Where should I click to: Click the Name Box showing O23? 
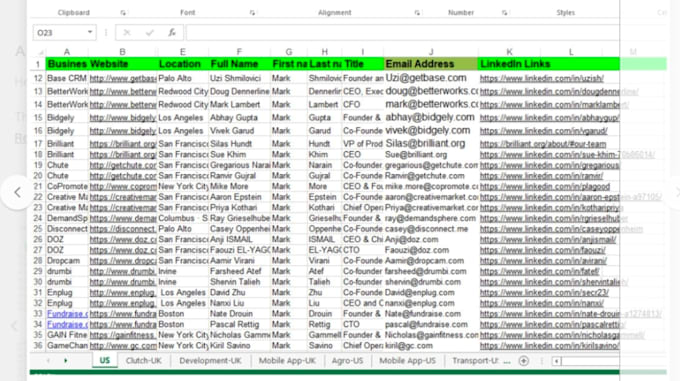coord(59,33)
